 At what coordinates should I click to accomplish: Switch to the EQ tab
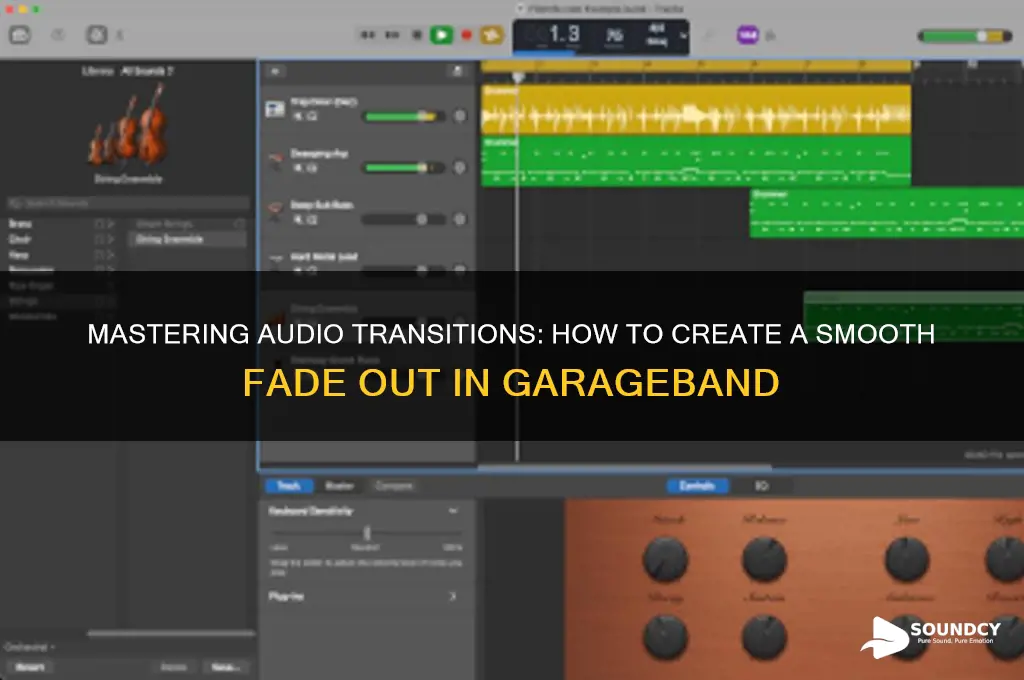click(x=761, y=485)
